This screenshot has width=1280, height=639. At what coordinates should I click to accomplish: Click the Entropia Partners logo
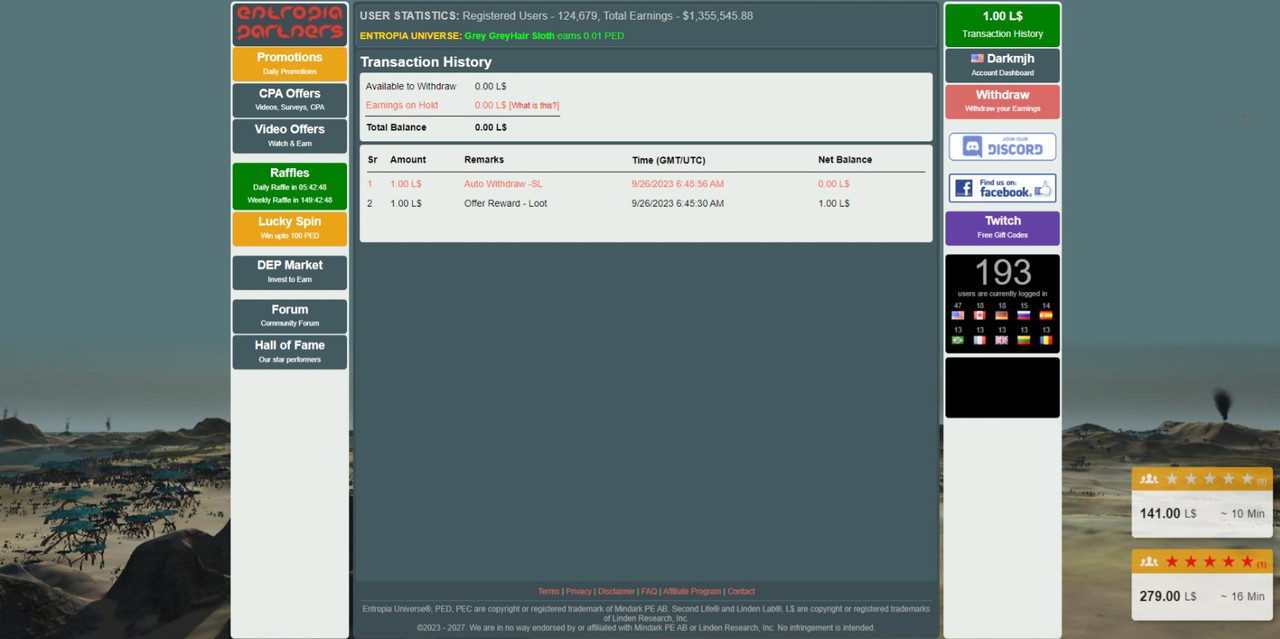[x=290, y=24]
